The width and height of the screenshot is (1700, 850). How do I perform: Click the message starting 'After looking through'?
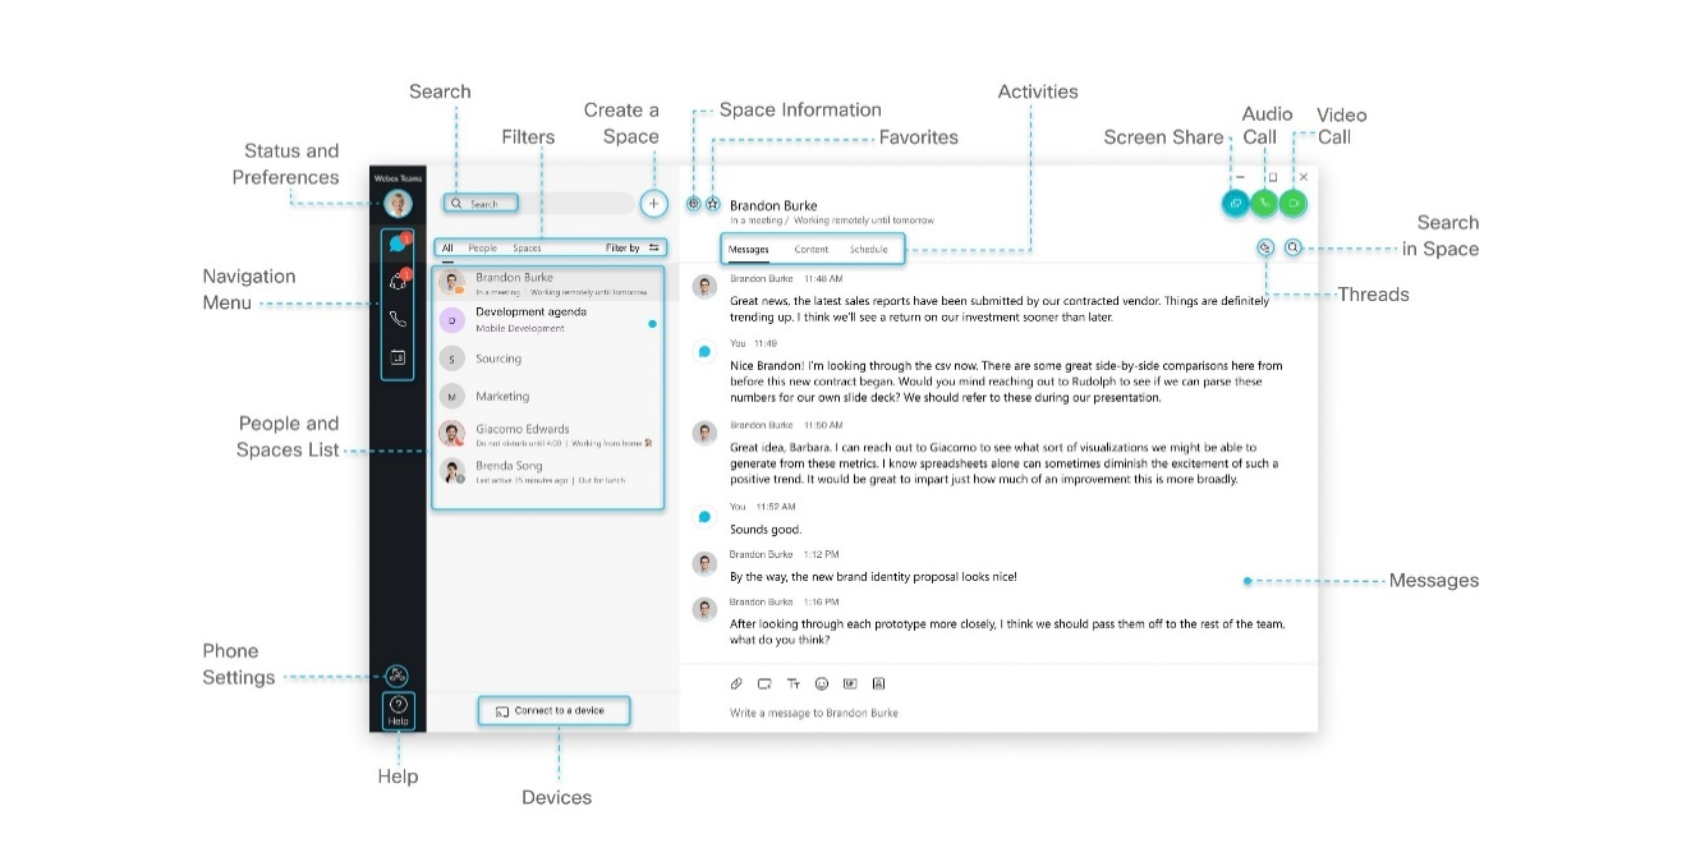(1007, 632)
